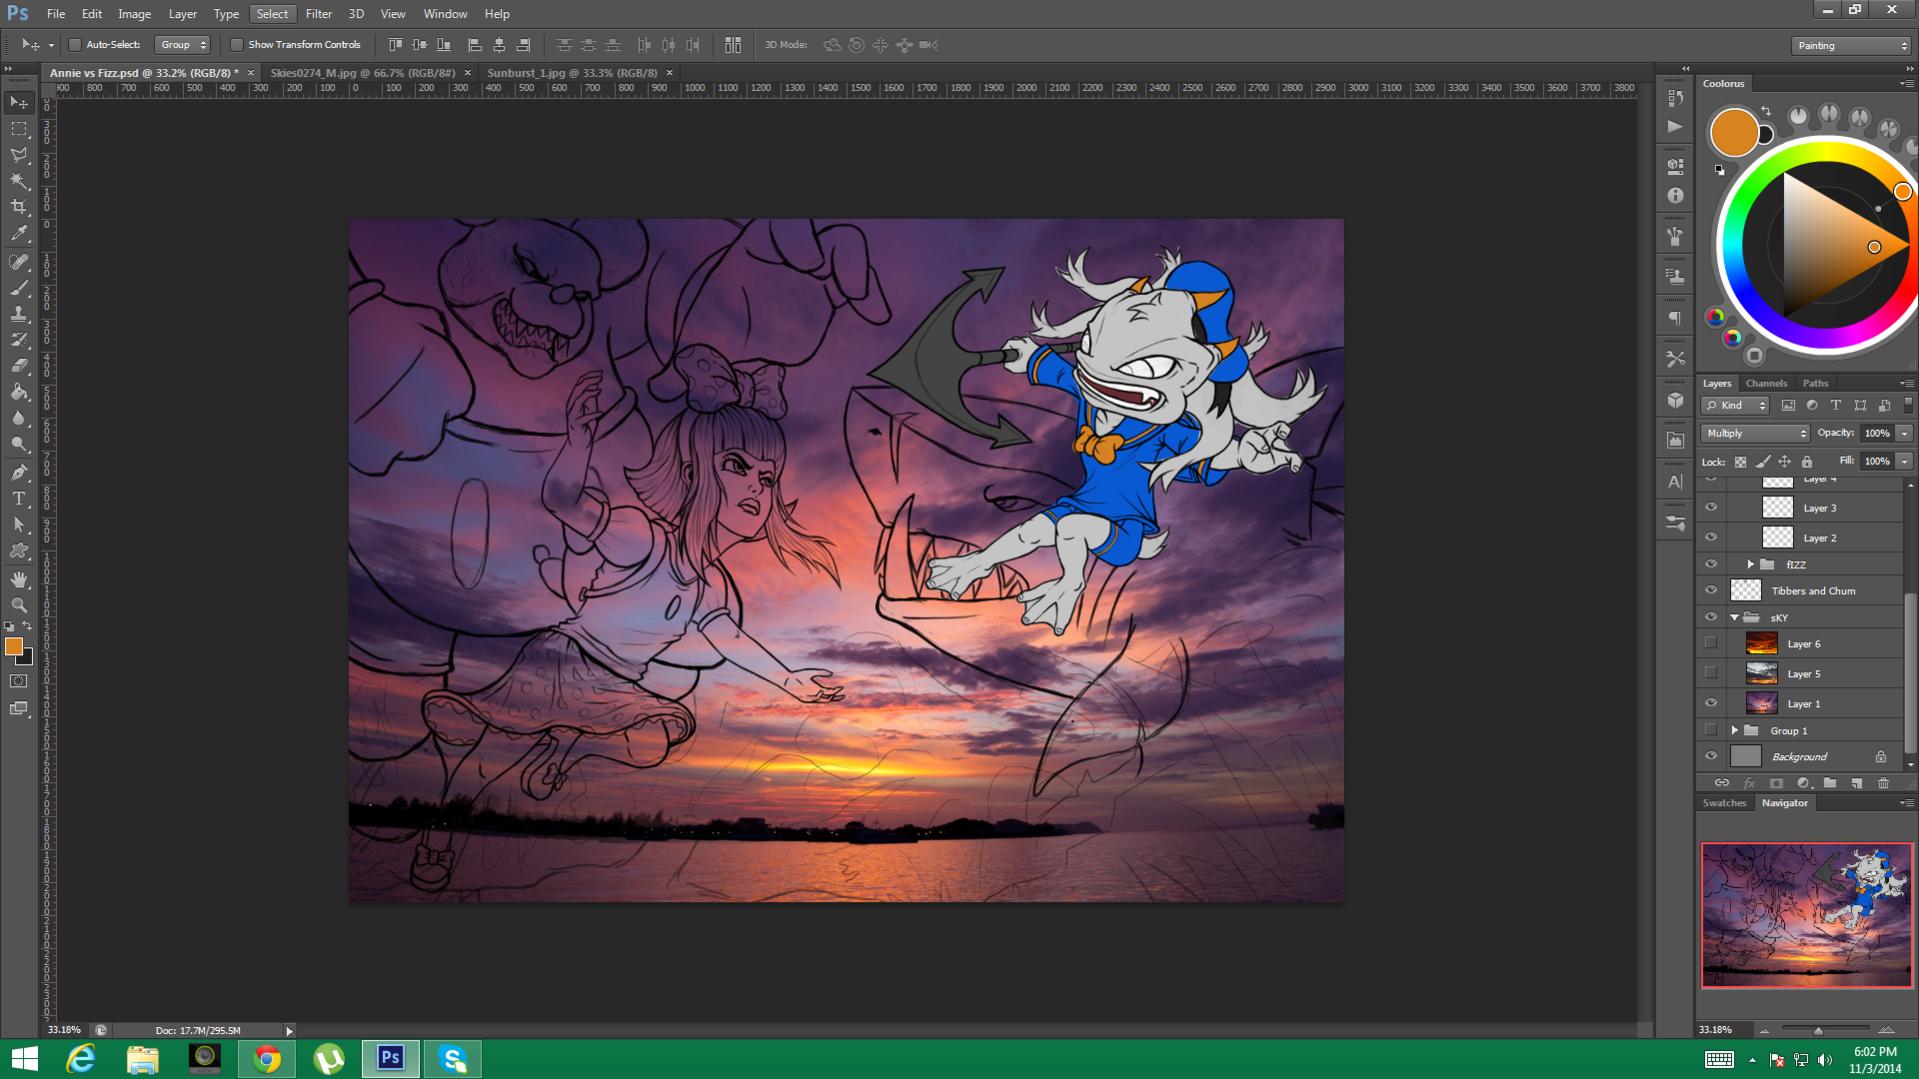Switch to Sunburst_1.jpg document tab
Screen dimensions: 1919x1079
click(572, 73)
